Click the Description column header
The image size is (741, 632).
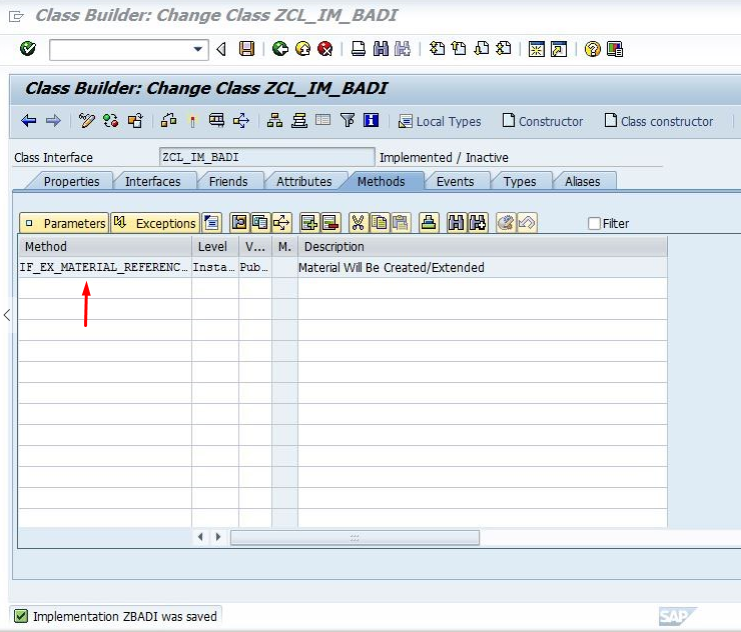482,246
